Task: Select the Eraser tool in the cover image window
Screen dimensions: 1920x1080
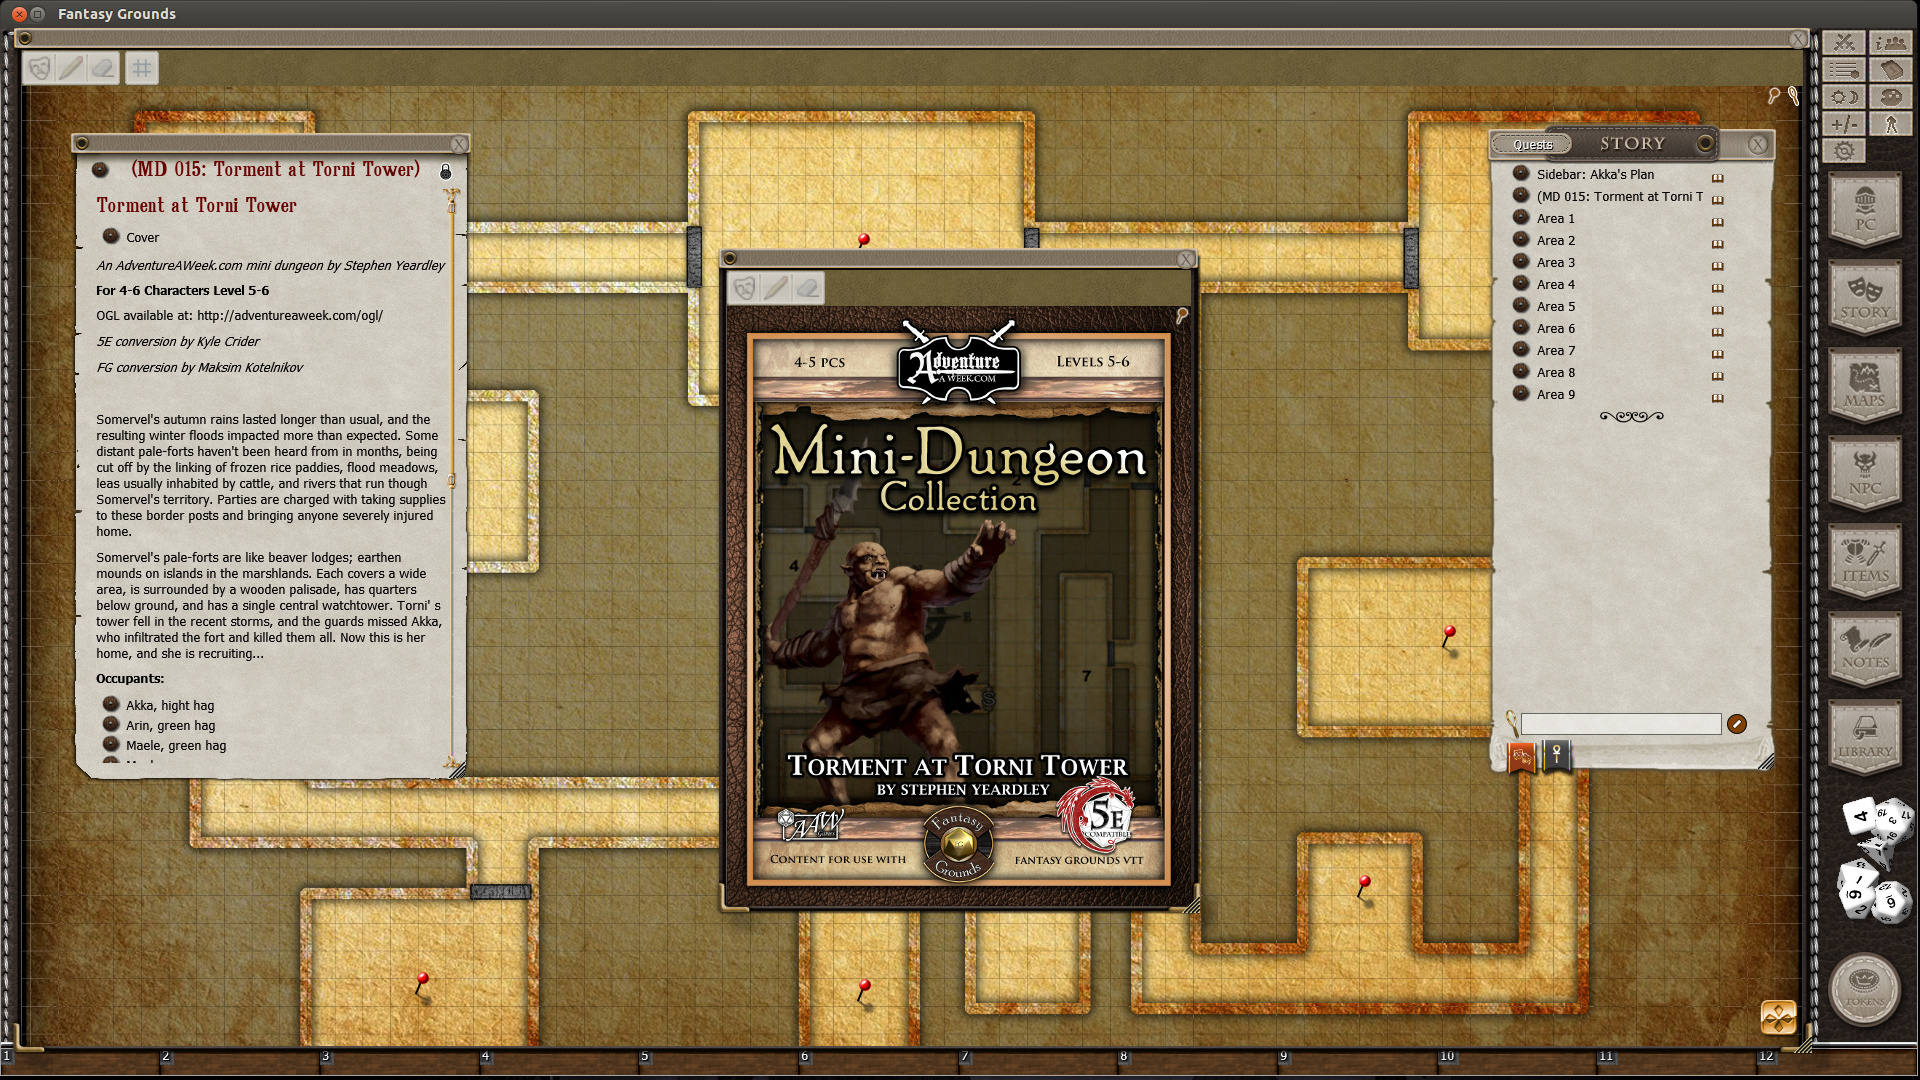Action: pos(808,289)
